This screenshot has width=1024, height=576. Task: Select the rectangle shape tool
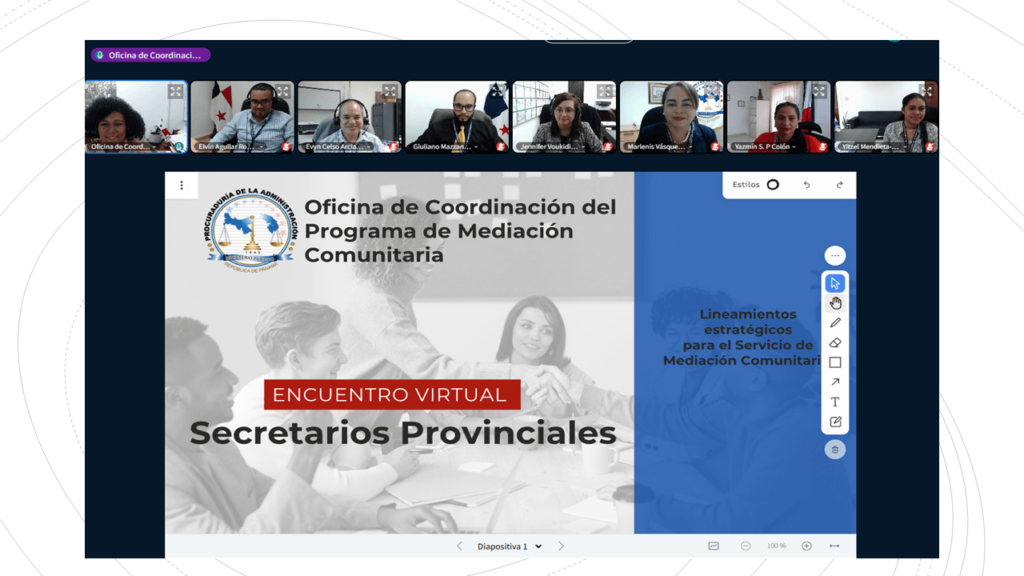pyautogui.click(x=835, y=362)
